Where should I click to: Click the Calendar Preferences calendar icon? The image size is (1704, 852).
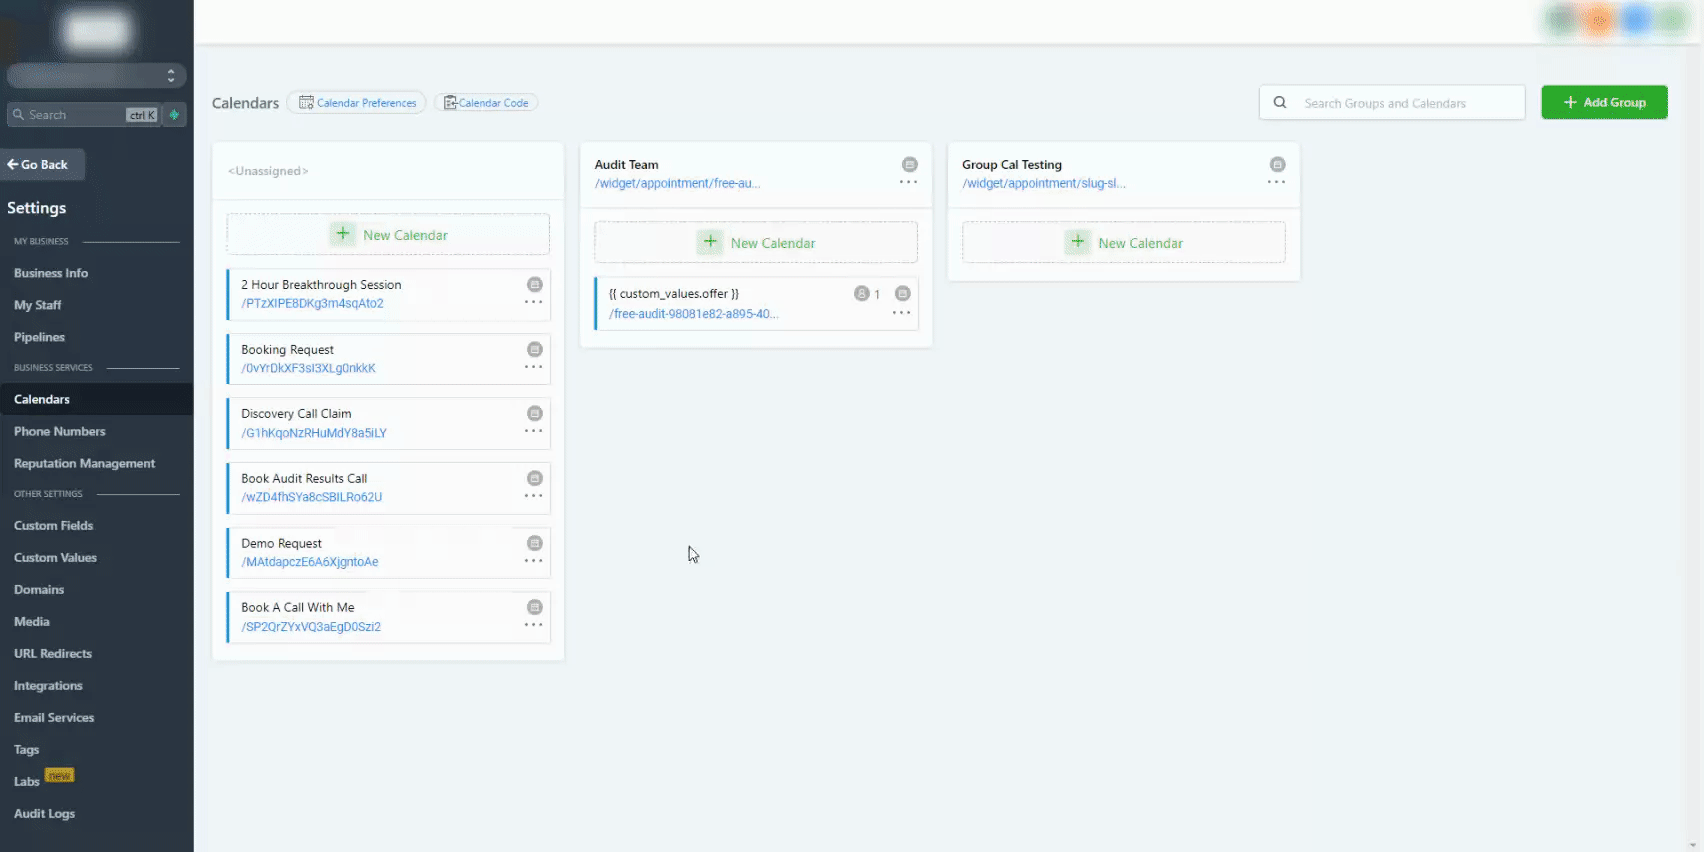307,102
